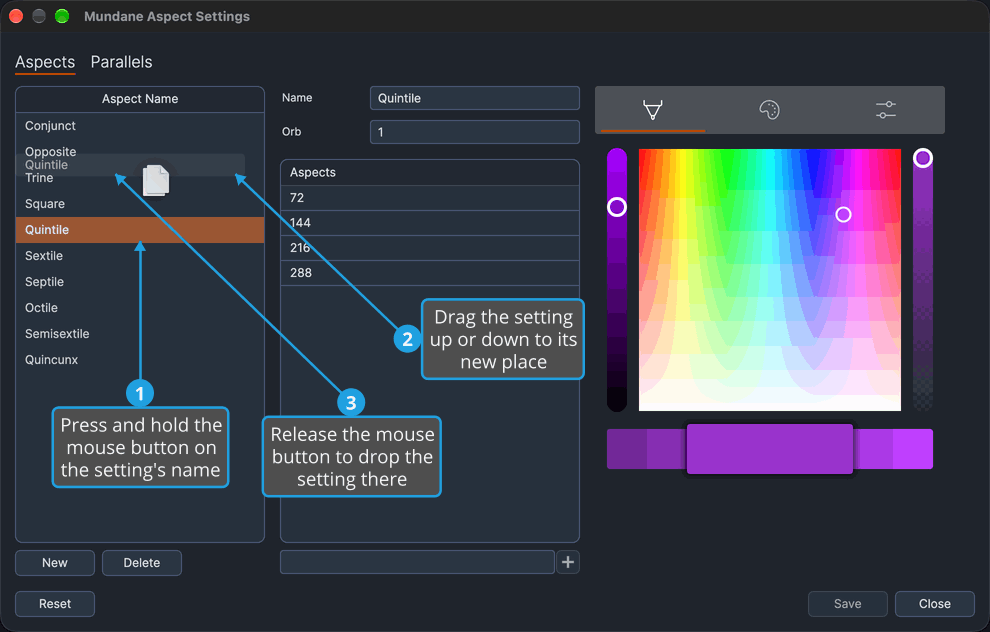Select the highlighted Quintile row
The height and width of the screenshot is (632, 990).
[140, 230]
